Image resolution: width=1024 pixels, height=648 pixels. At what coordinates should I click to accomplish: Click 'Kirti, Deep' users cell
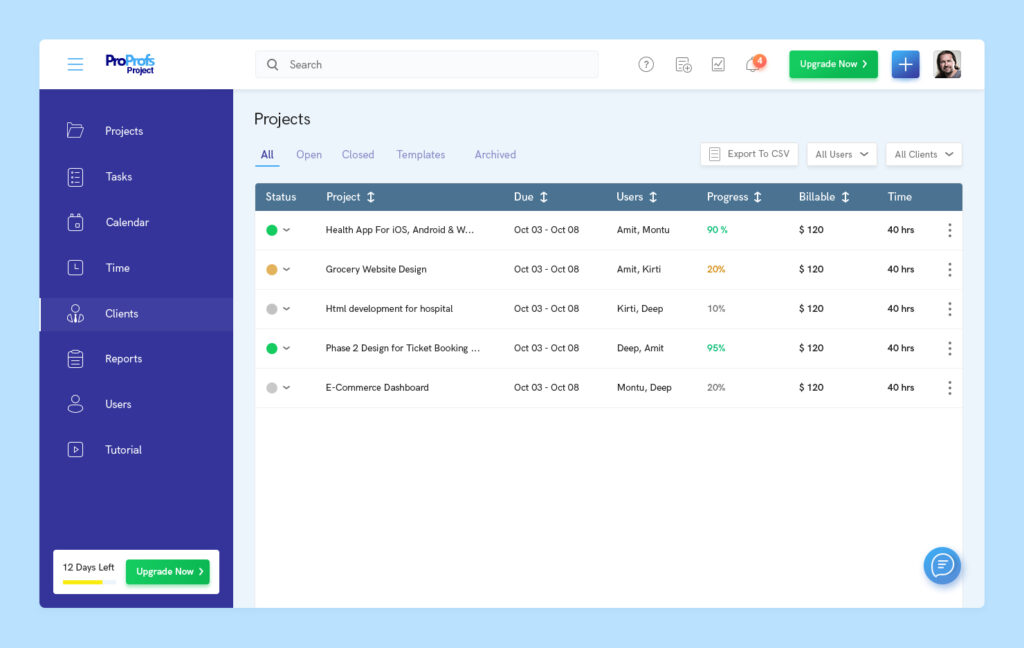click(x=640, y=308)
